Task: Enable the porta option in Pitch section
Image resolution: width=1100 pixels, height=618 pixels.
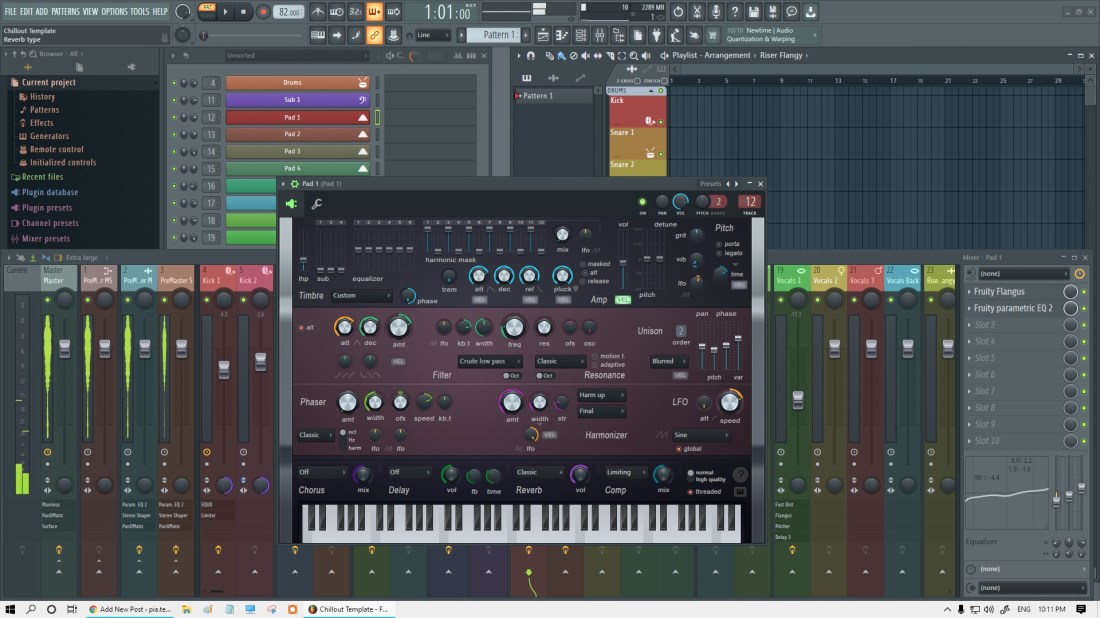Action: [x=718, y=244]
